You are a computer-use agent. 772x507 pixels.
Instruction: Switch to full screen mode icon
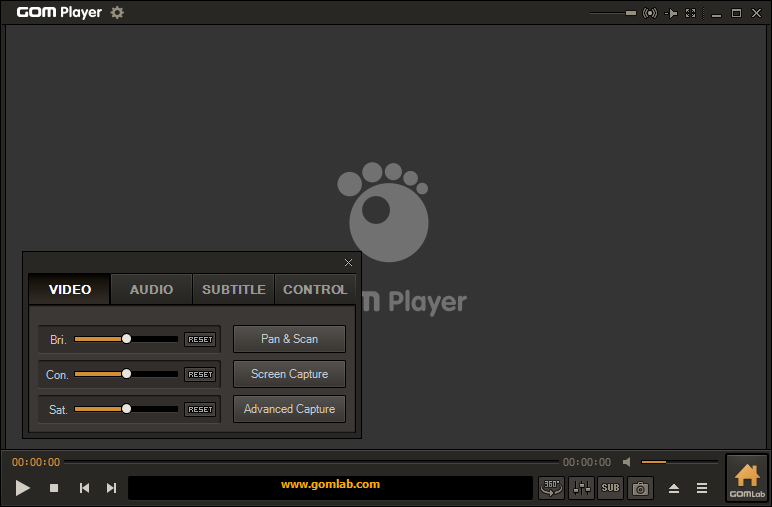pyautogui.click(x=691, y=13)
